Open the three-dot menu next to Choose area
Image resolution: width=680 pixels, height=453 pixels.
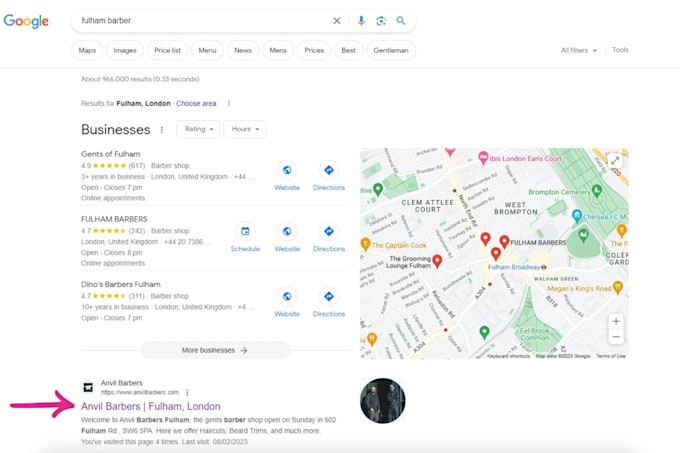tap(229, 103)
